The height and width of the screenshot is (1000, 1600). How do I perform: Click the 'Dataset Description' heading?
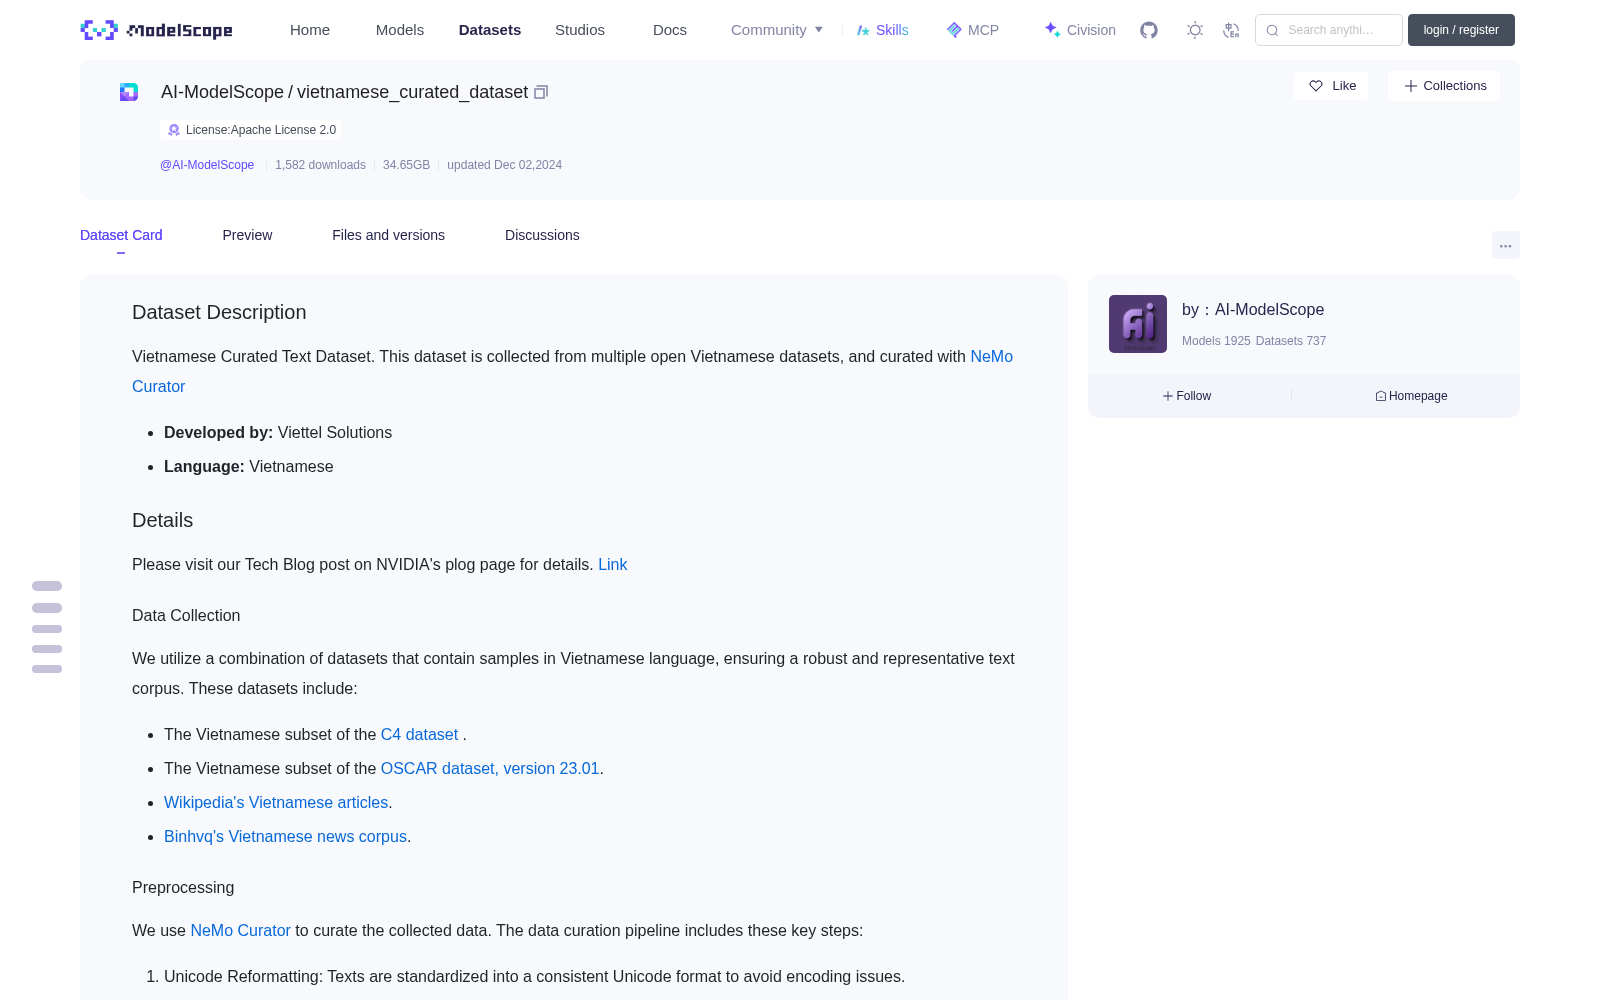click(219, 312)
